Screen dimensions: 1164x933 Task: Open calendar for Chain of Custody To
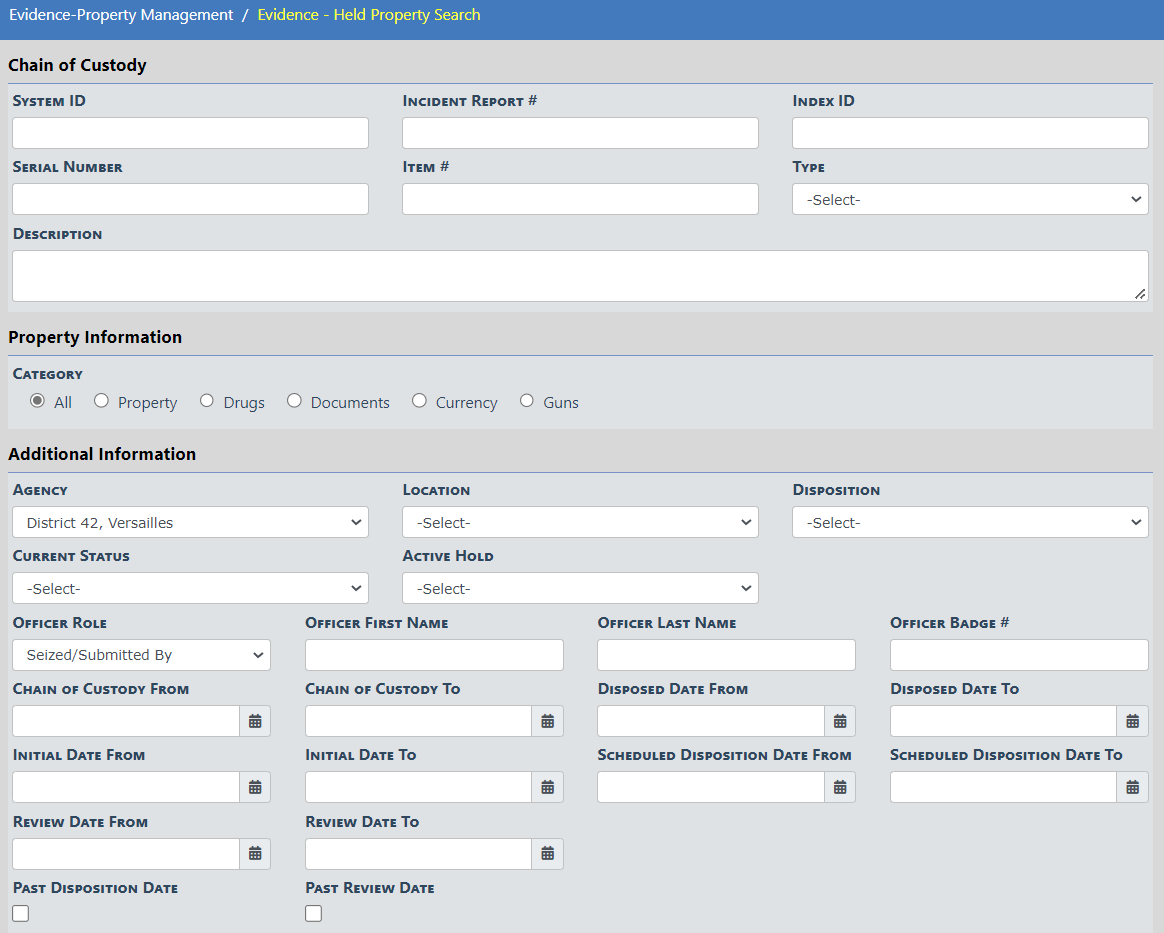pyautogui.click(x=547, y=721)
